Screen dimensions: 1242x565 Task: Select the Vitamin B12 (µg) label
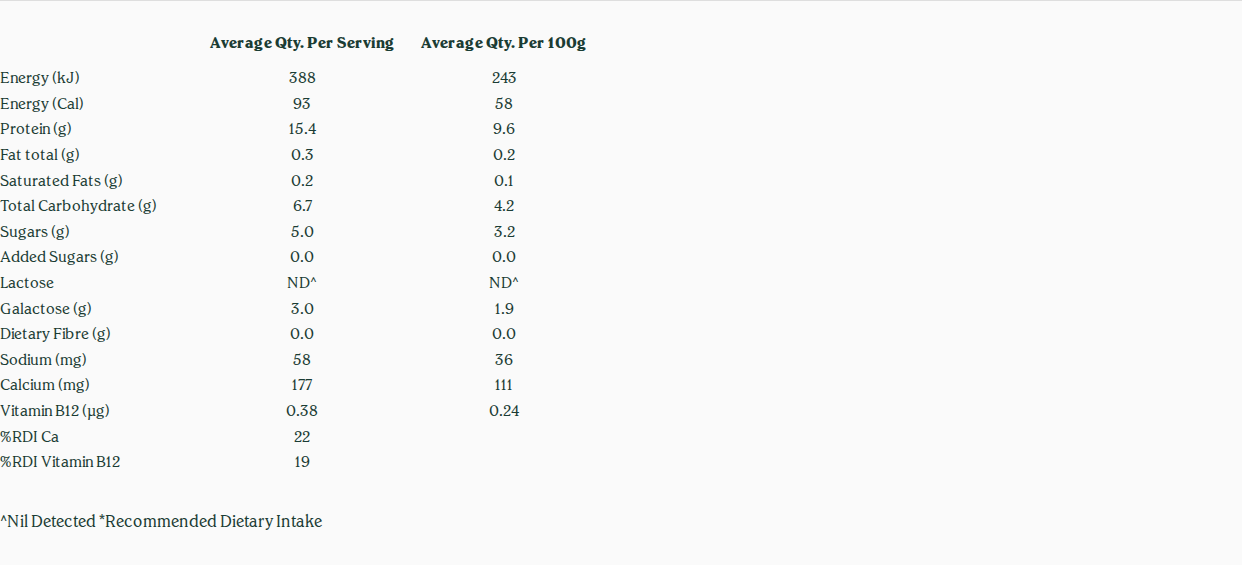[x=55, y=411]
